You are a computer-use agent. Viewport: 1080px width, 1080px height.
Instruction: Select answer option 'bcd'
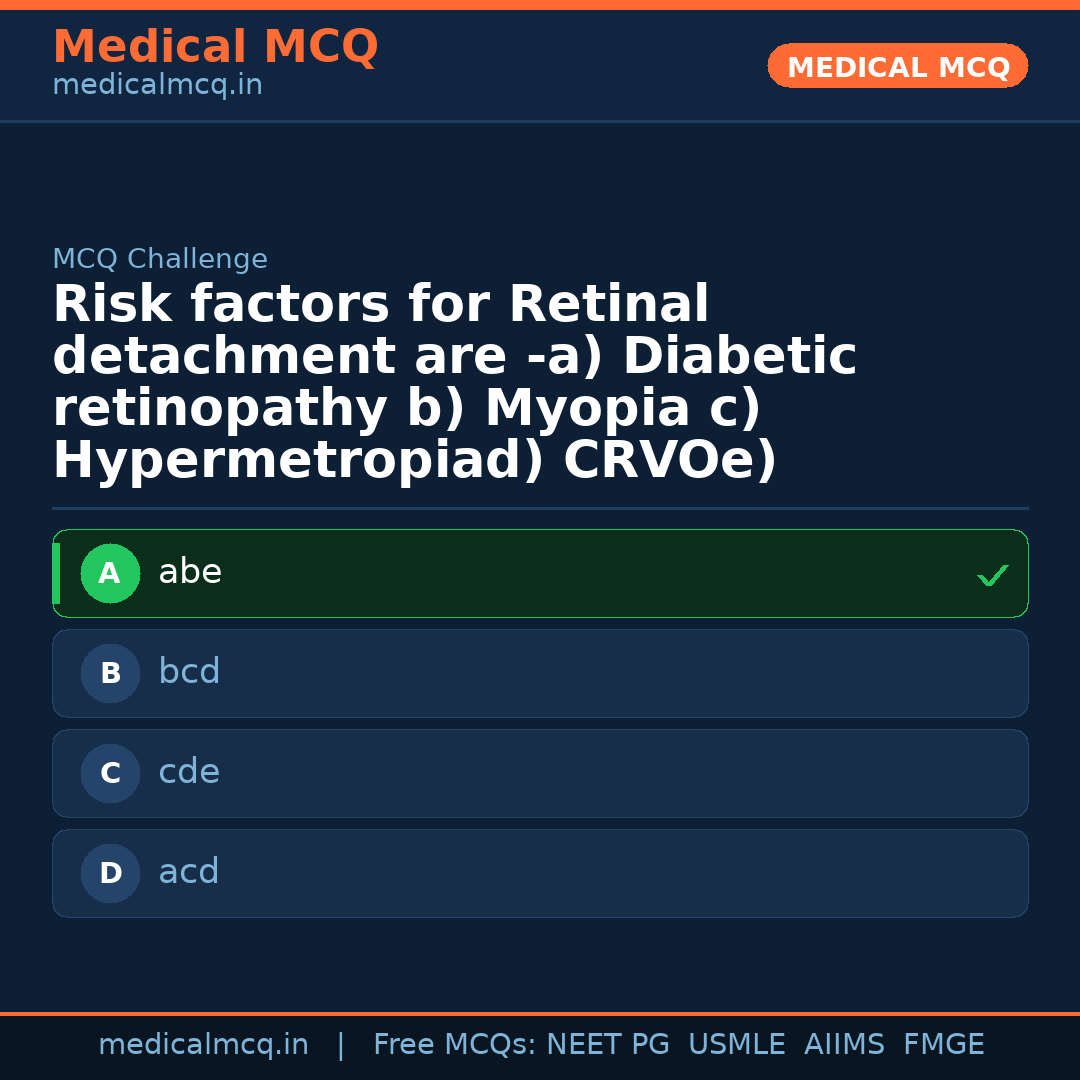tap(540, 673)
